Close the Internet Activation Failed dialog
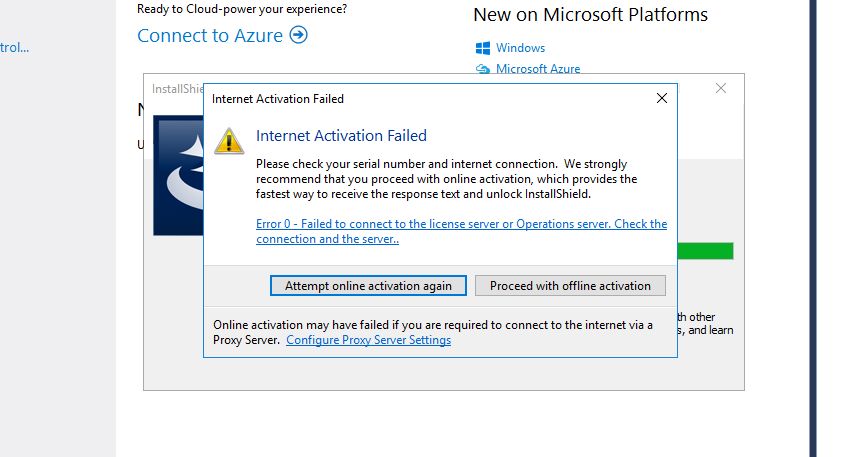 point(661,98)
